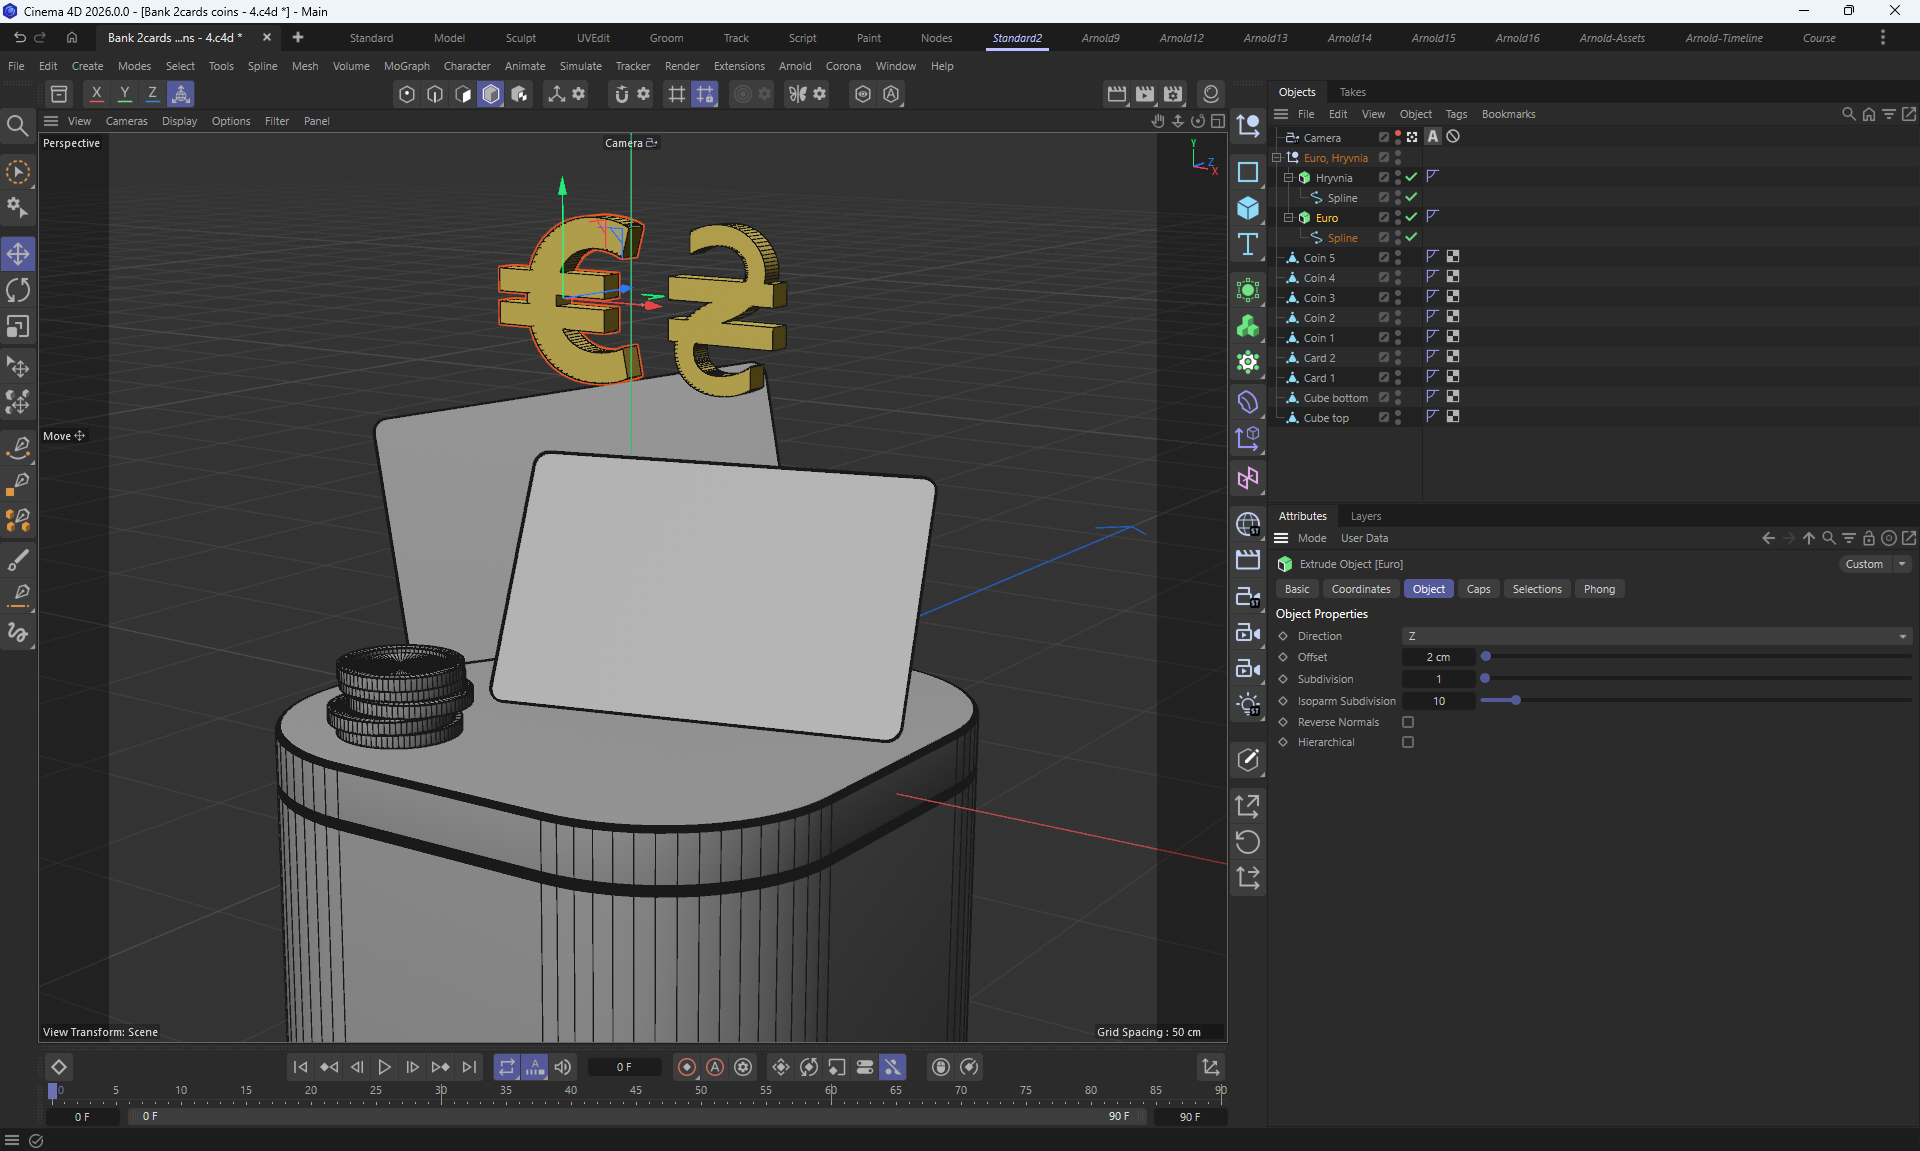Click the Offset value field

tap(1438, 657)
